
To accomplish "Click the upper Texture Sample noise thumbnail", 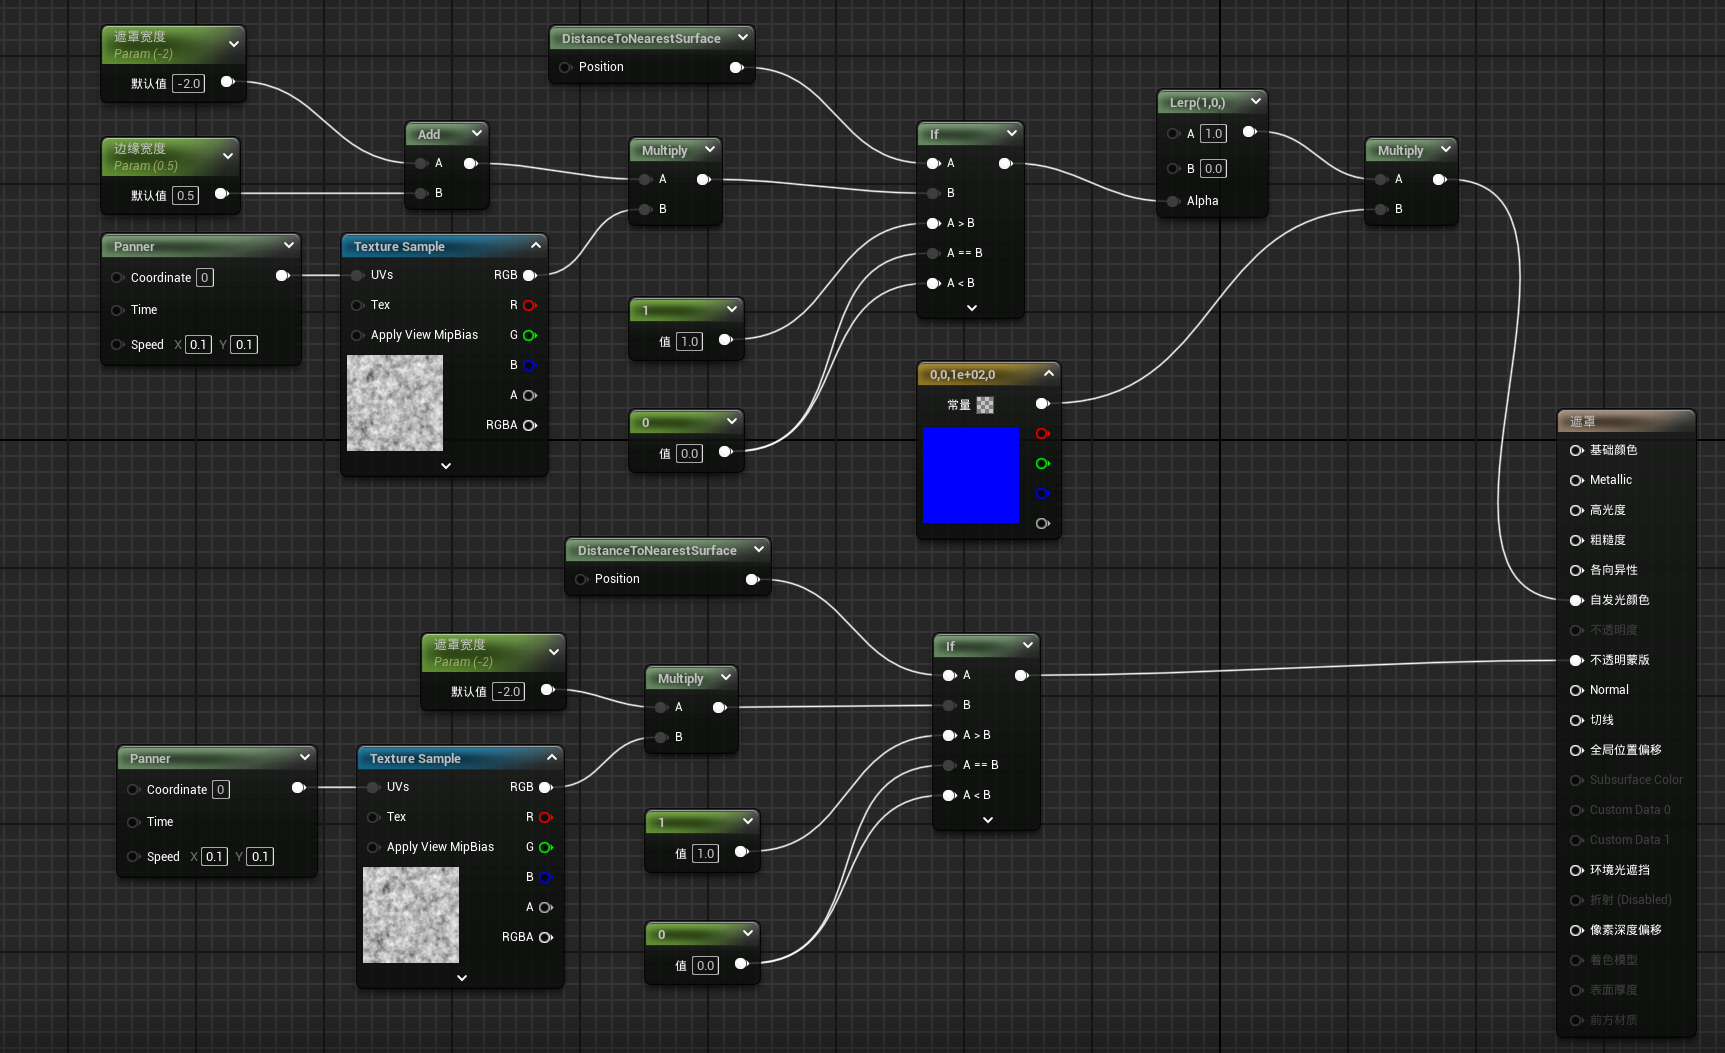I will [395, 403].
